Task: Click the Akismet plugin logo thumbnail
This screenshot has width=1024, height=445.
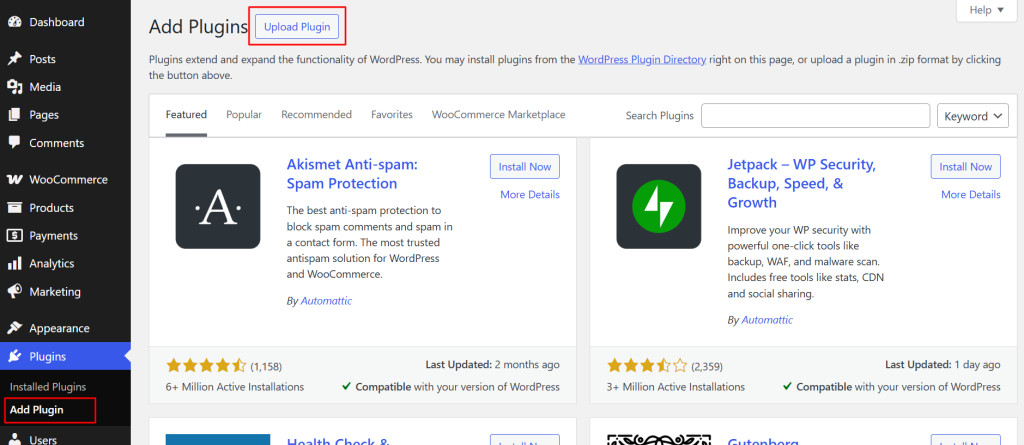Action: click(218, 206)
